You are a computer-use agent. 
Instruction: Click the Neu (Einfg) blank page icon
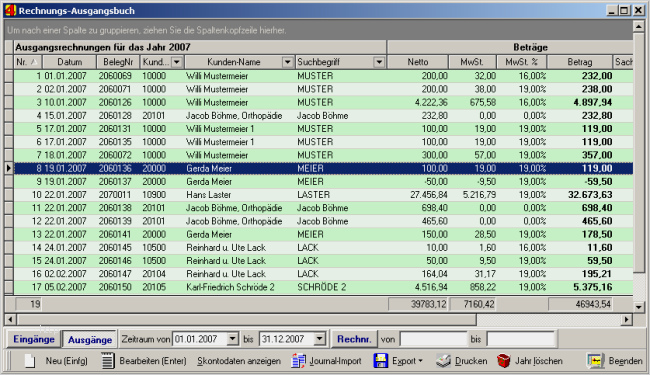pos(30,361)
